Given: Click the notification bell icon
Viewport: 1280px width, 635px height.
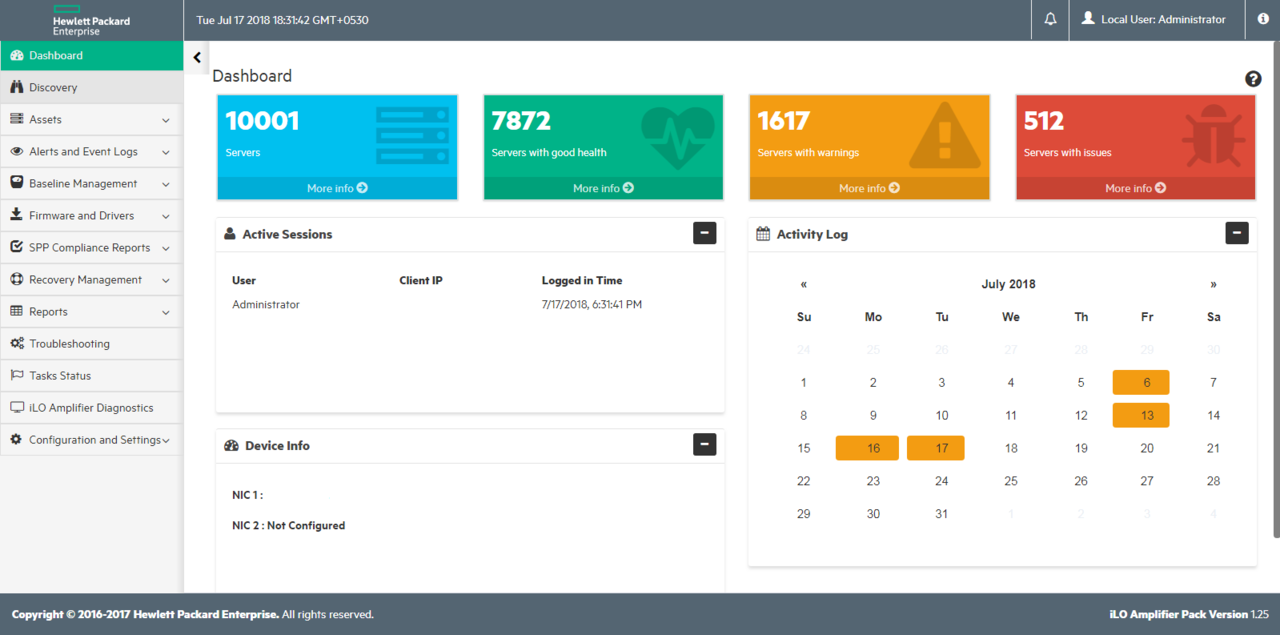Looking at the screenshot, I should (1050, 20).
